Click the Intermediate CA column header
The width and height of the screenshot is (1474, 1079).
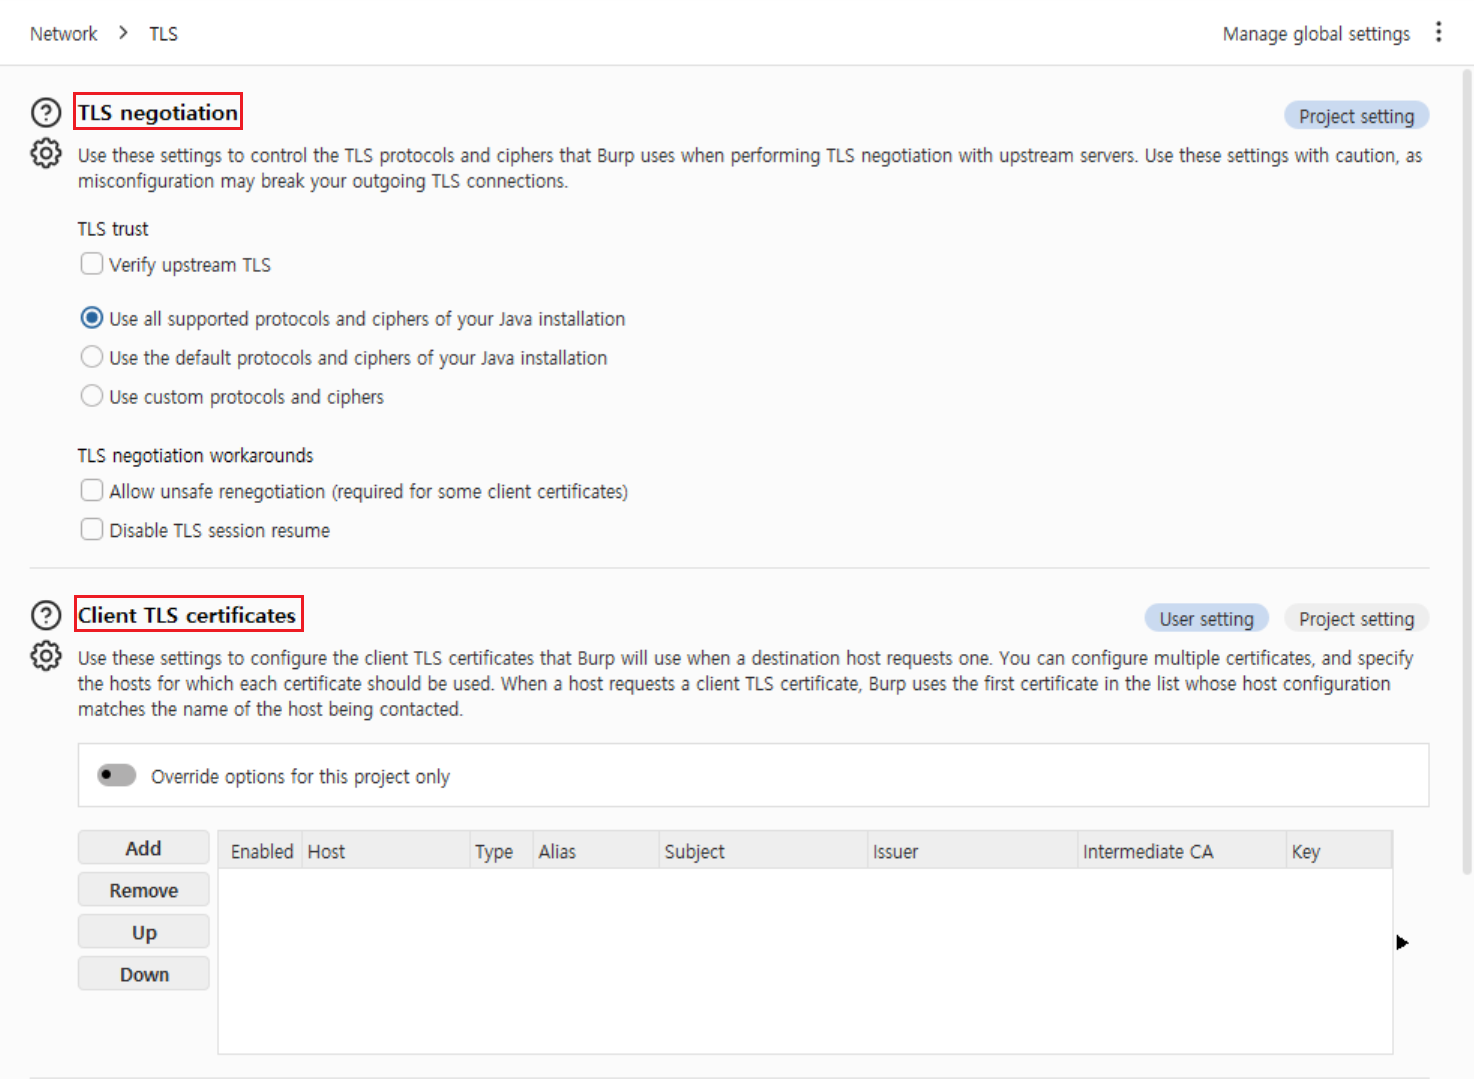pos(1183,851)
